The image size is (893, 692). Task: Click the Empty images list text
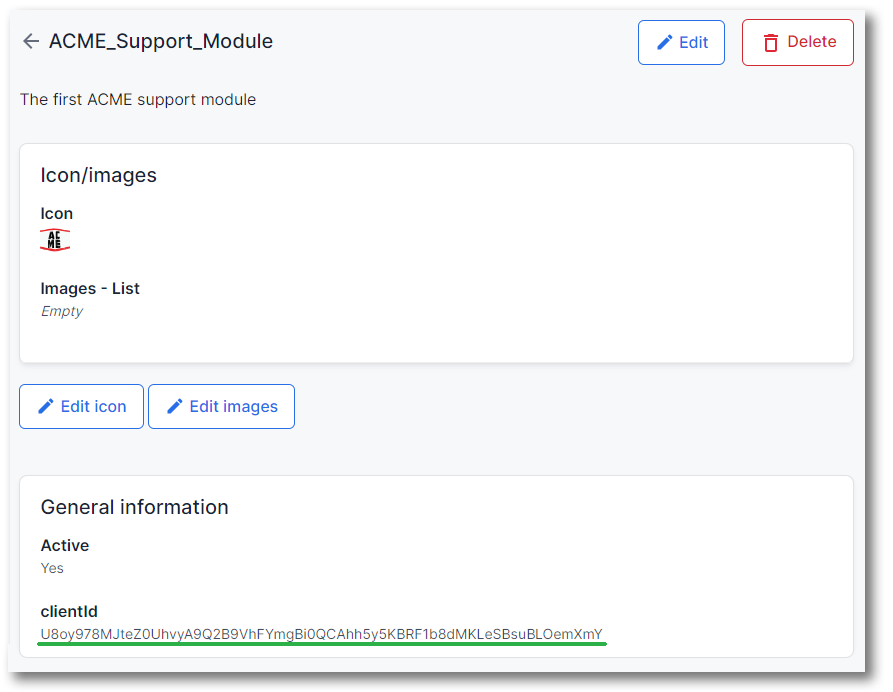(62, 311)
